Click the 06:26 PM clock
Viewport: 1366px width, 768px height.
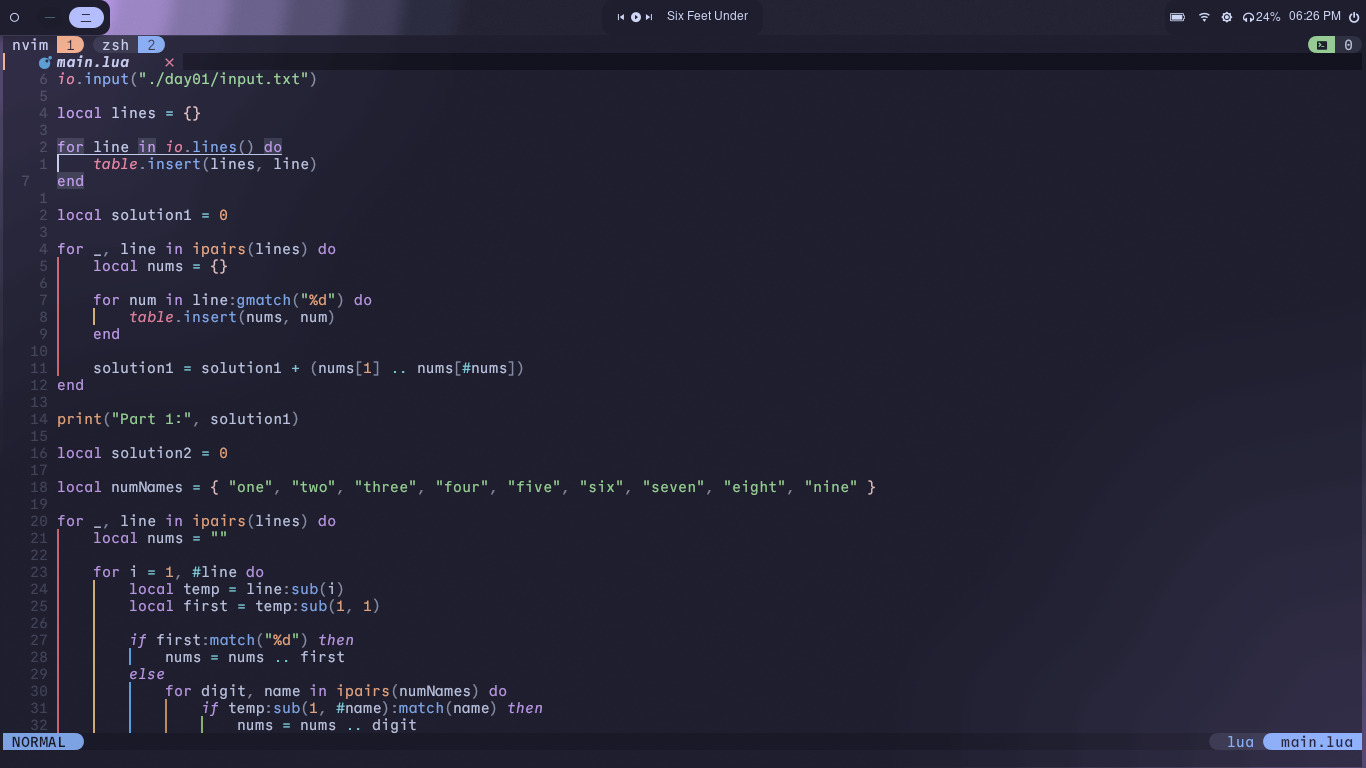[x=1314, y=16]
